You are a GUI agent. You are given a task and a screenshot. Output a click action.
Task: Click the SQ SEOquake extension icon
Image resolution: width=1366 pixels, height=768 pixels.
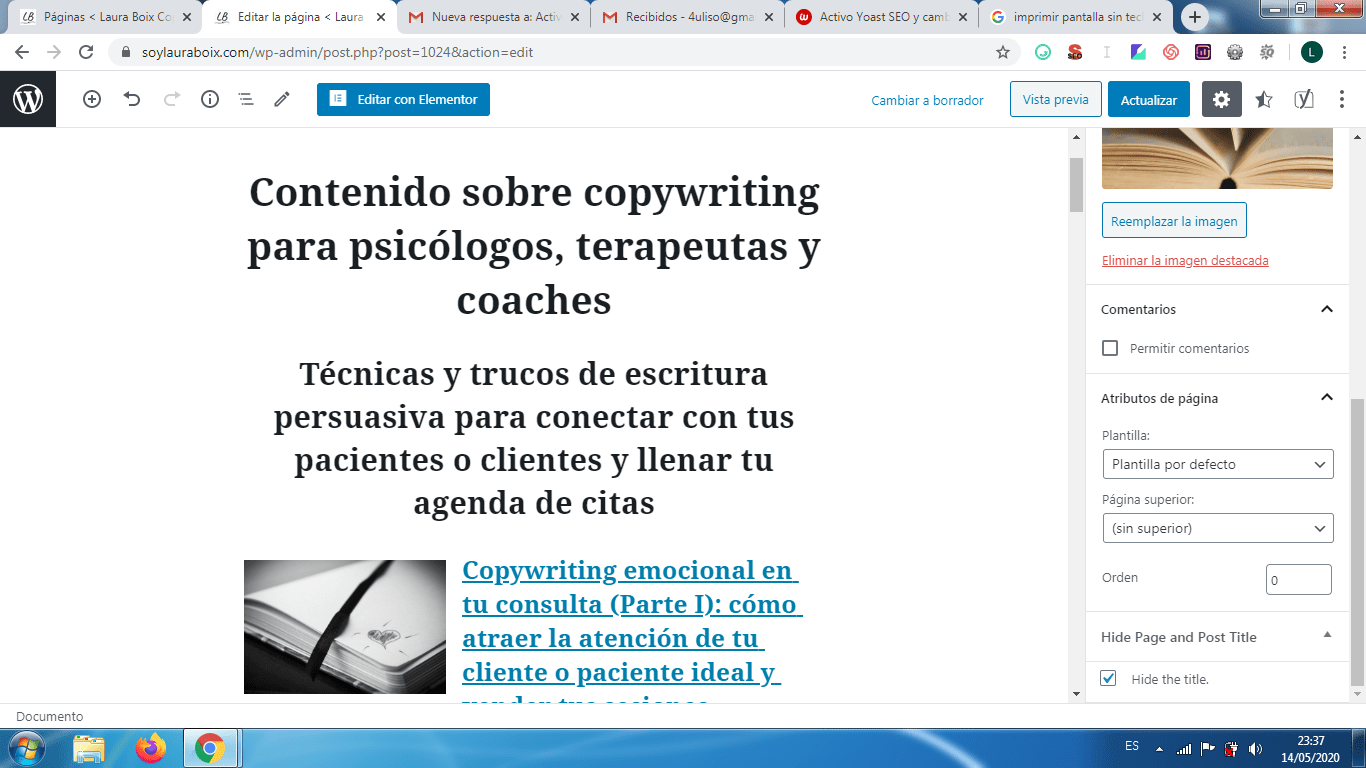[x=1267, y=52]
